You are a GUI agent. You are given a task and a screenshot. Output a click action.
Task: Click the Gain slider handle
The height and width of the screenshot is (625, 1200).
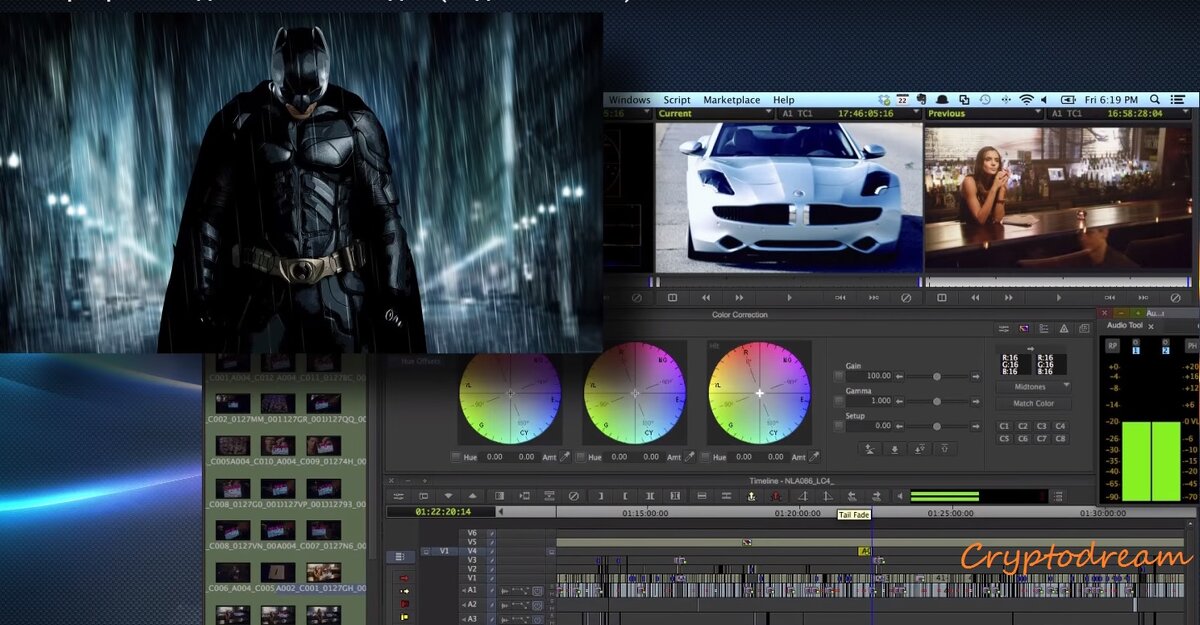(x=937, y=376)
